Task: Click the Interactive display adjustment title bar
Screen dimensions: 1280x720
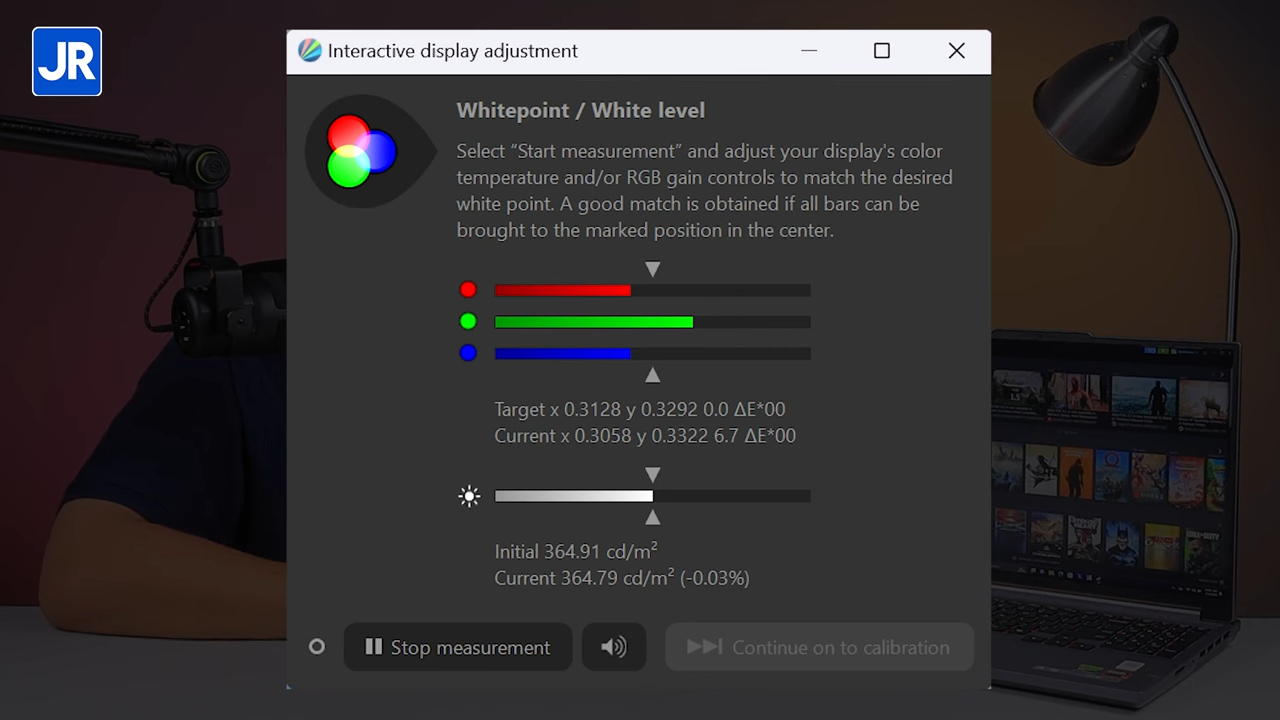Action: [452, 51]
